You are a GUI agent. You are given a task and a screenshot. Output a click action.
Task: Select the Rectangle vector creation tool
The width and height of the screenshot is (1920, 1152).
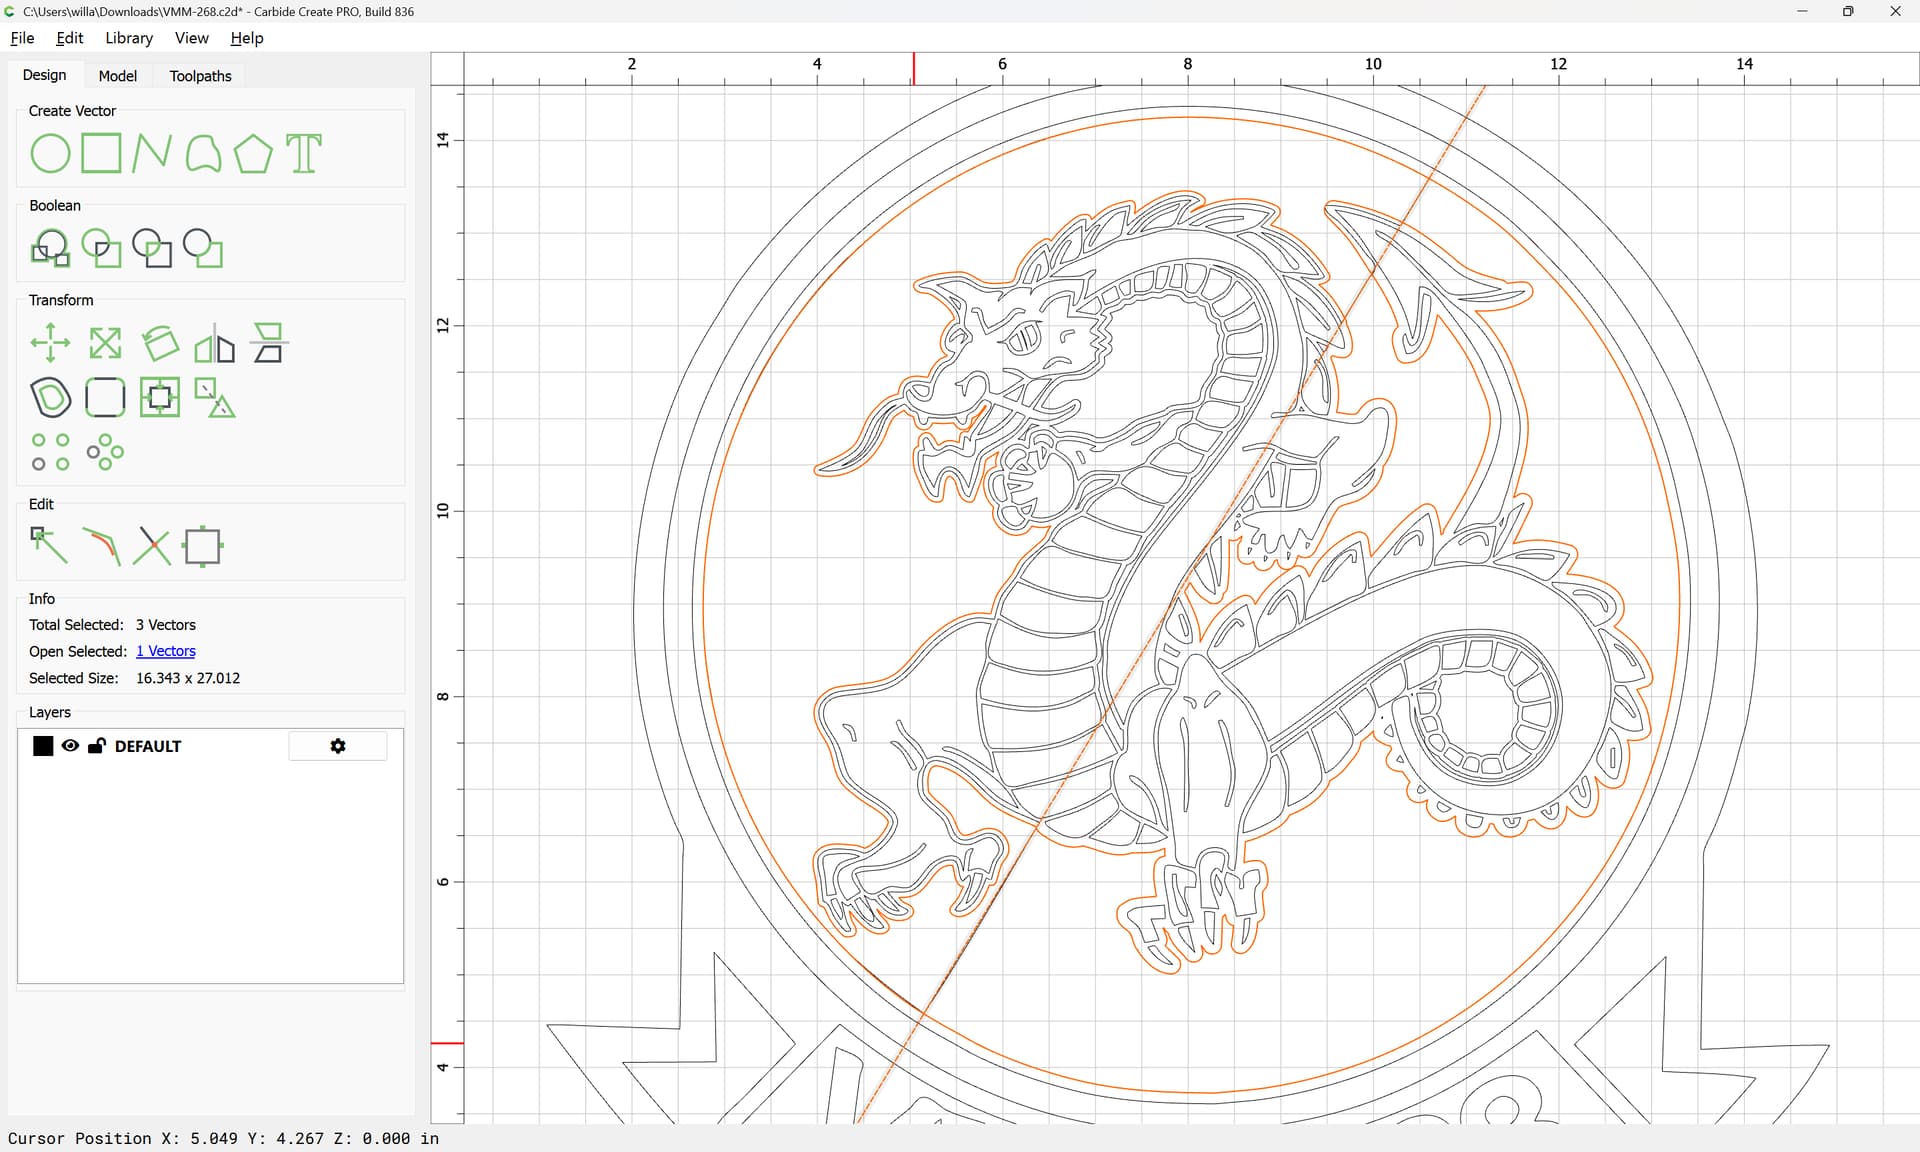point(101,154)
